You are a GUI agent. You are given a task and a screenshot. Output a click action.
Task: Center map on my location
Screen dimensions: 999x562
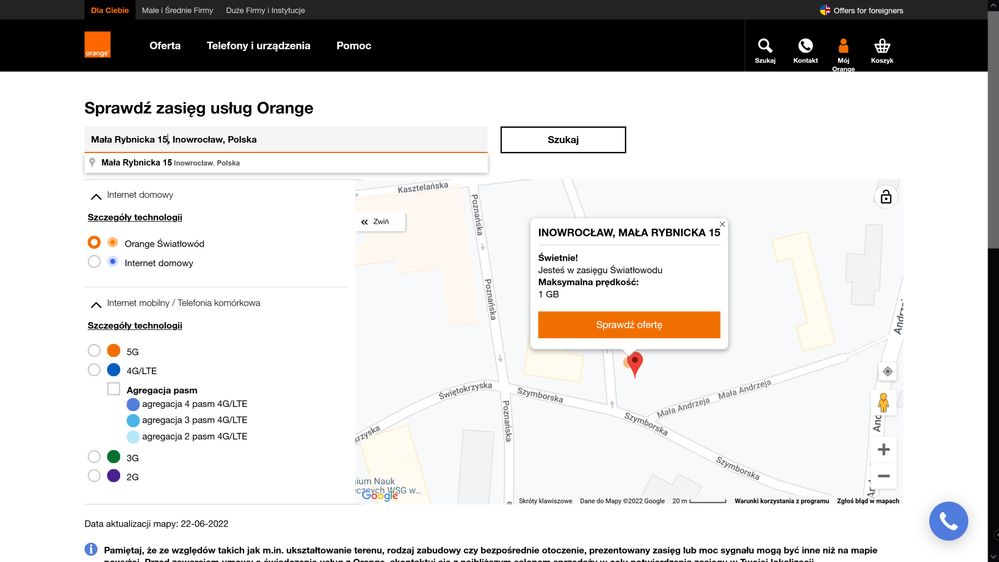coord(886,371)
